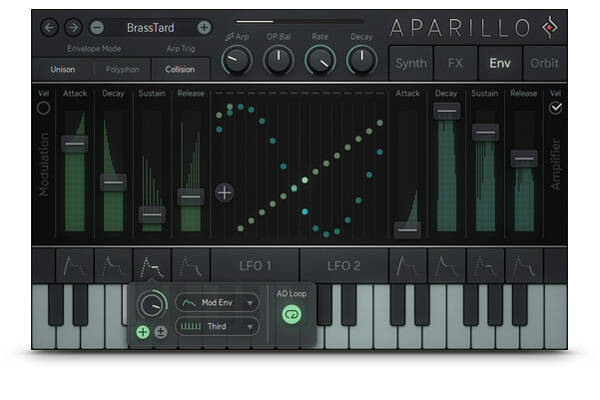Click Amplifier Attack slider handle
The image size is (600, 400).
[408, 230]
